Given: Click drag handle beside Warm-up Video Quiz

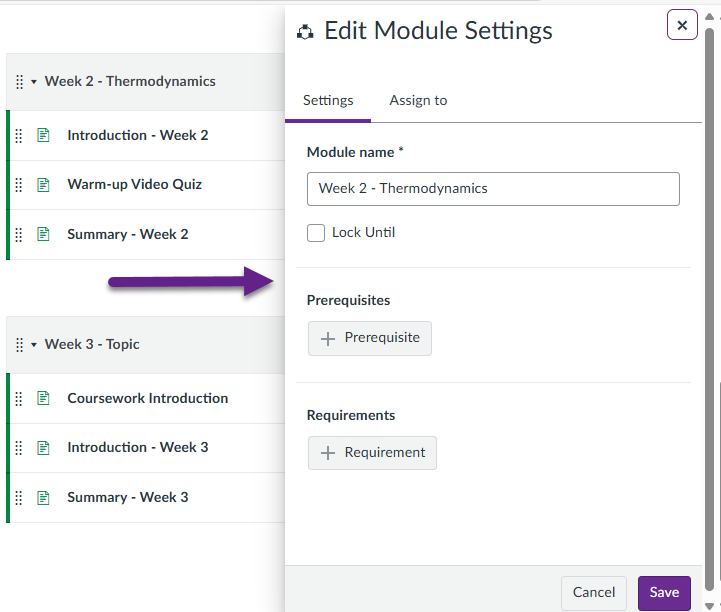Looking at the screenshot, I should [19, 185].
